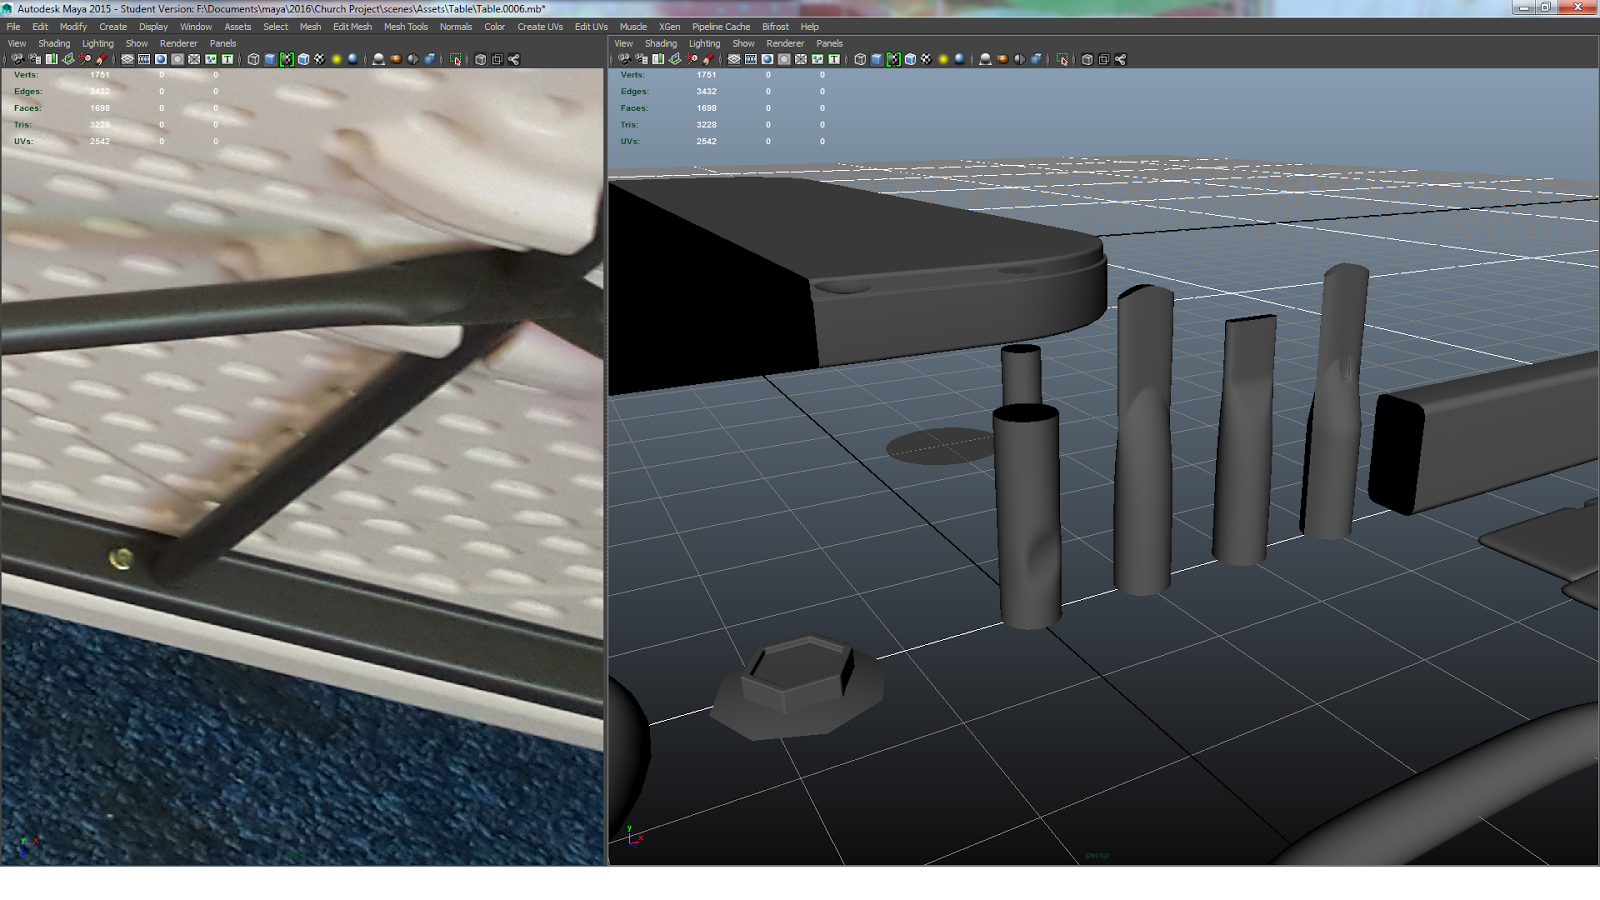Viewport: 1600px width, 900px height.
Task: Open the Edit Mesh menu
Action: point(352,27)
